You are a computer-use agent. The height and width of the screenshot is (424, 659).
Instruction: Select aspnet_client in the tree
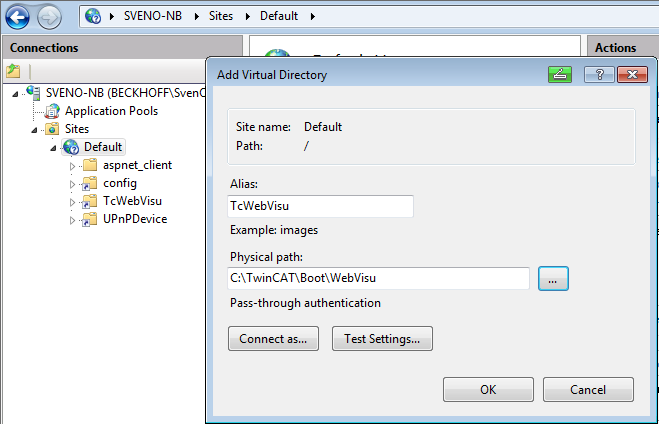137,165
